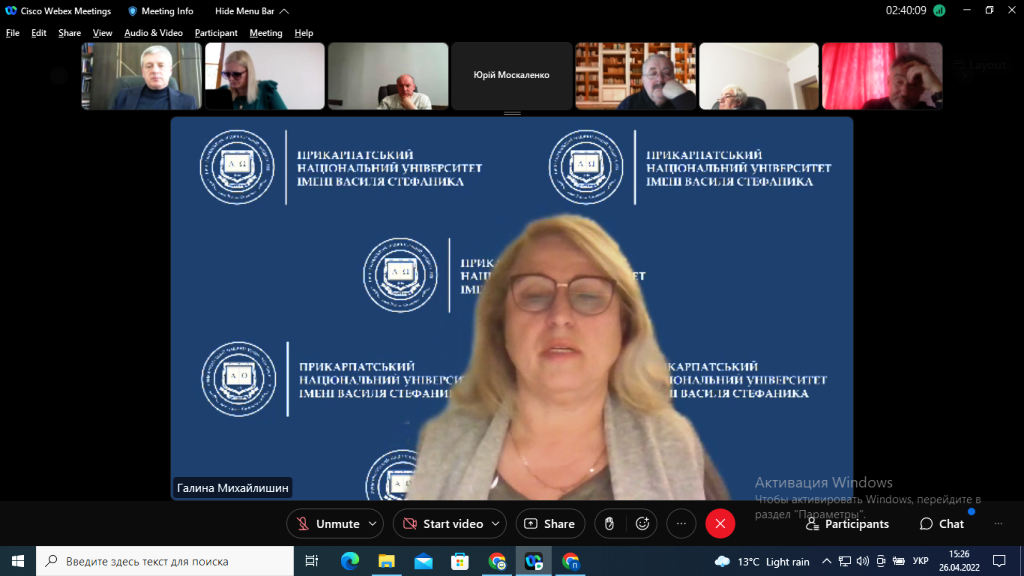Screen dimensions: 1024x576
Task: Open more panel options beside Chat
Action: click(x=997, y=523)
